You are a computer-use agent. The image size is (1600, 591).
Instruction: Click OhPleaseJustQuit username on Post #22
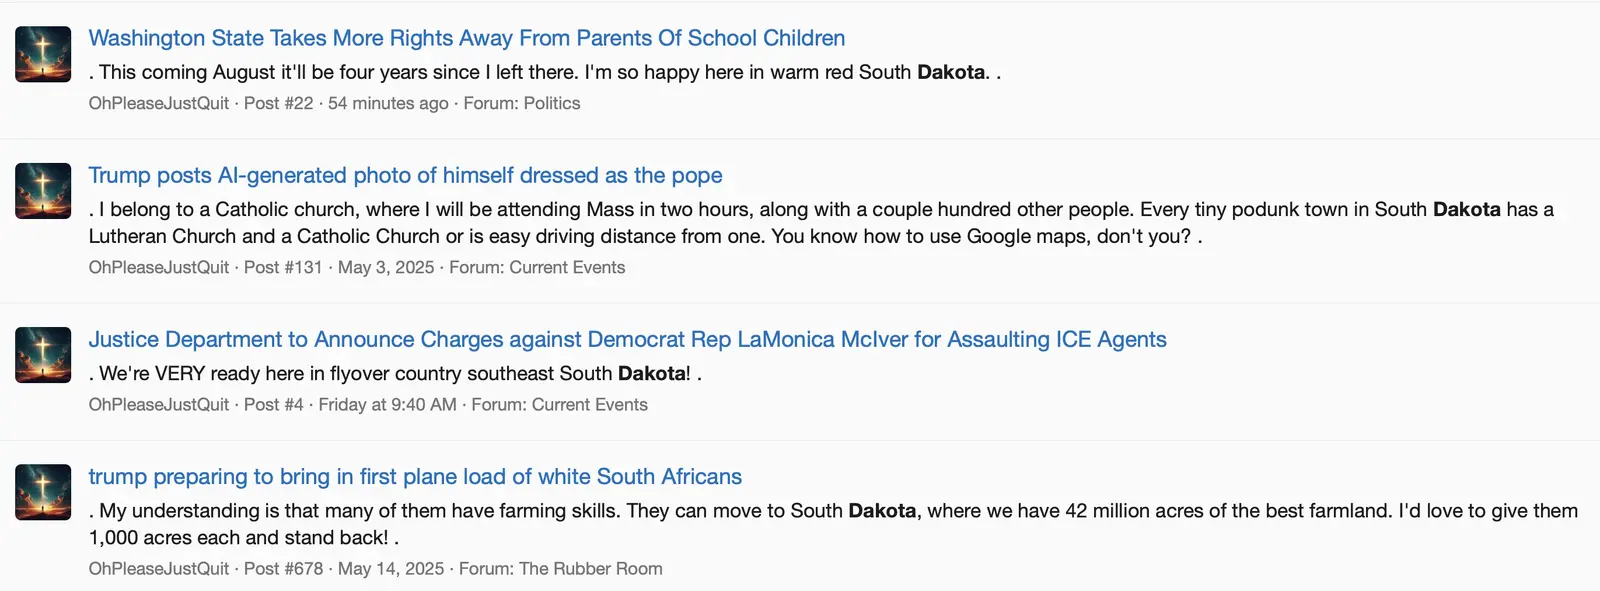[159, 103]
